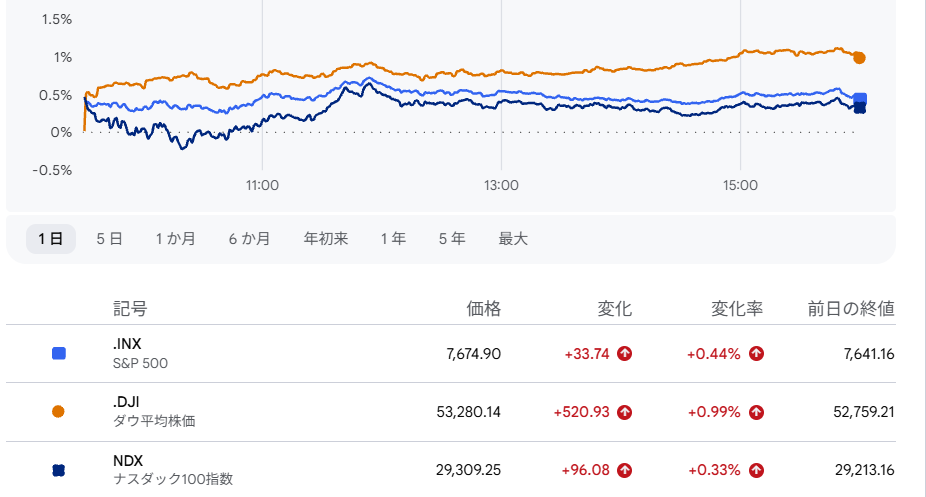Select the 最大 range tab

coord(513,239)
